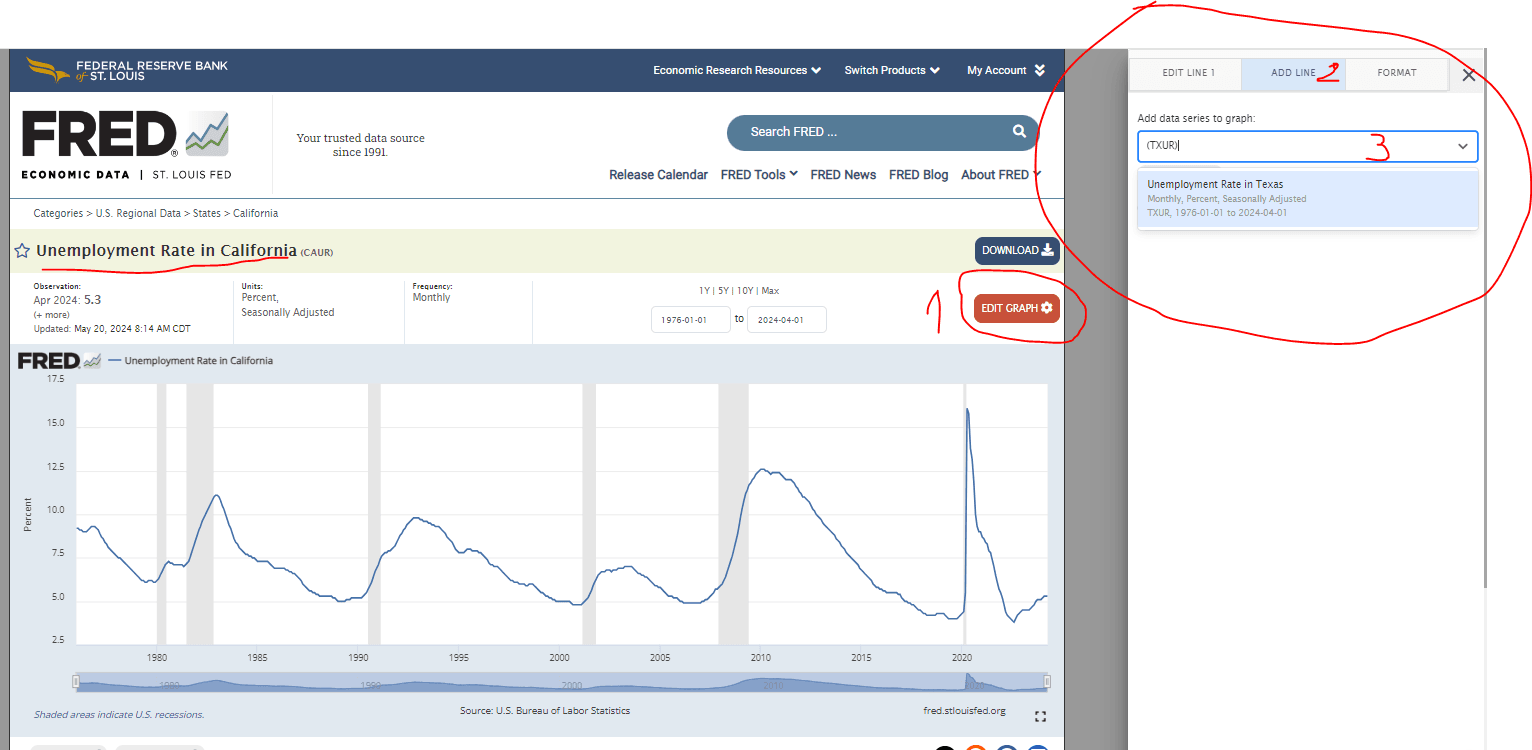Expand the Economic Research Resources menu
The width and height of the screenshot is (1532, 750).
click(736, 70)
